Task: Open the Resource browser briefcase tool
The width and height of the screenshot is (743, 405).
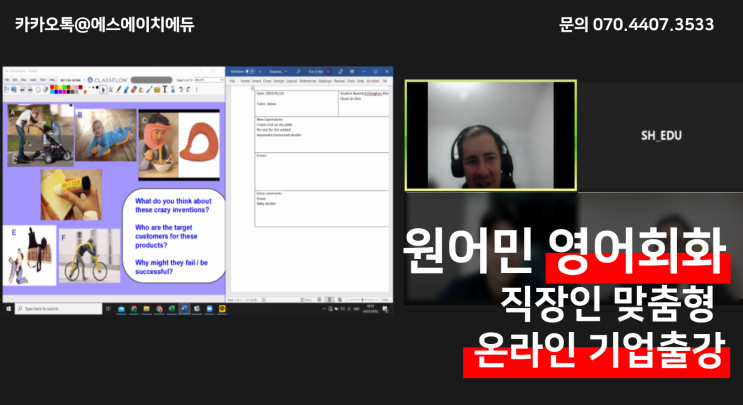Action: (157, 89)
